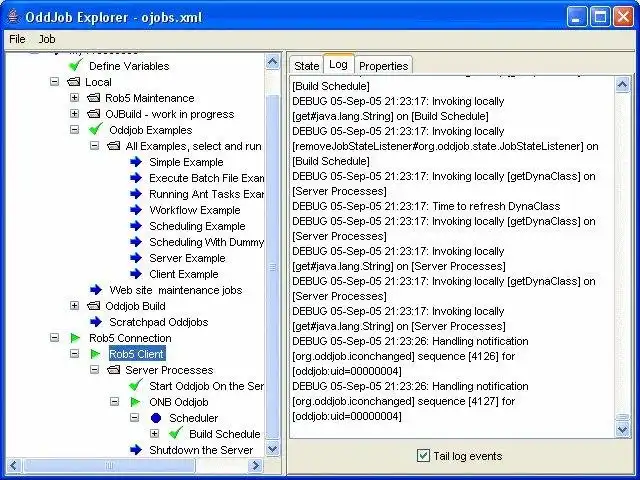Click the blue arrow icon of Scratchpad Oddjobs
Image resolution: width=640 pixels, height=480 pixels.
[96, 322]
